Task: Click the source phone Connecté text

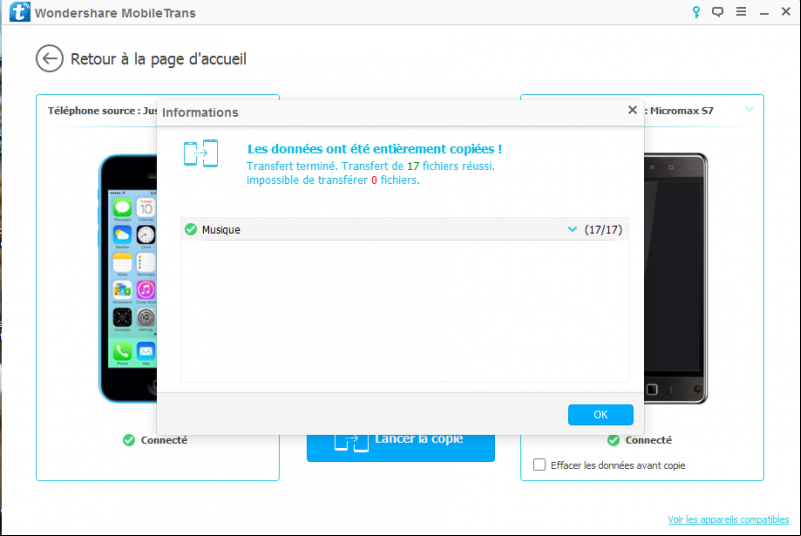Action: (x=164, y=440)
